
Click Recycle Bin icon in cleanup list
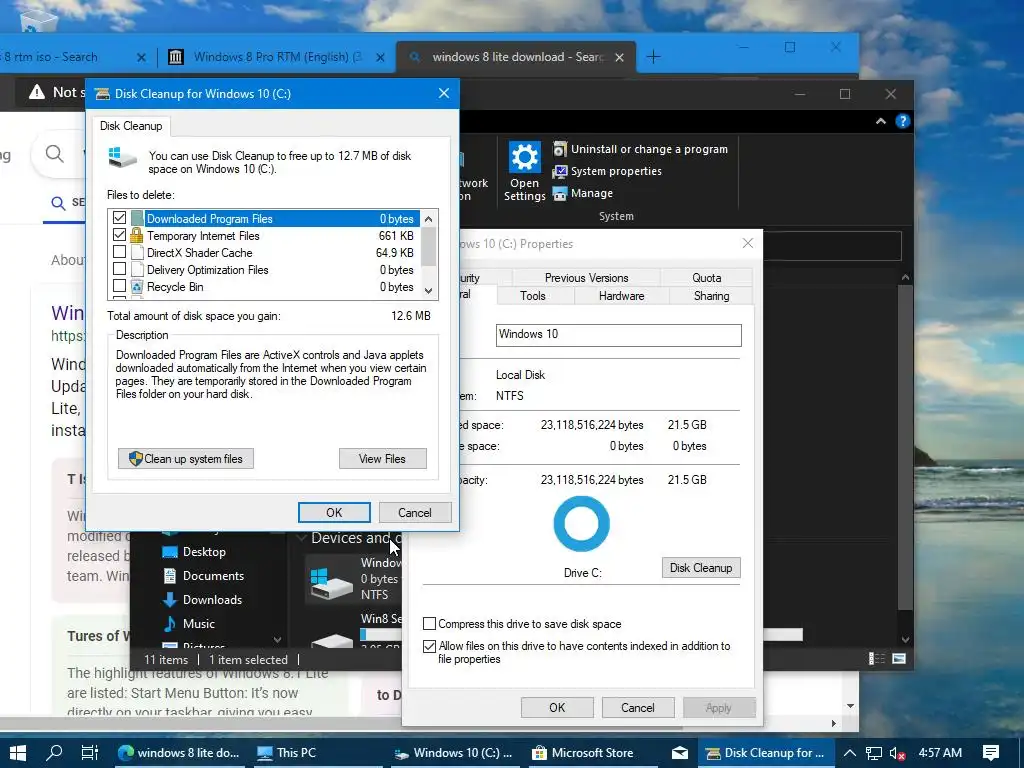pos(136,286)
